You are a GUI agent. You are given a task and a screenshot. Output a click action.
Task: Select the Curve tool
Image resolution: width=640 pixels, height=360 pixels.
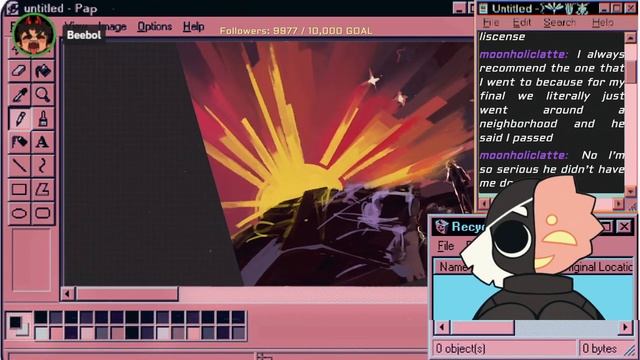pyautogui.click(x=42, y=166)
